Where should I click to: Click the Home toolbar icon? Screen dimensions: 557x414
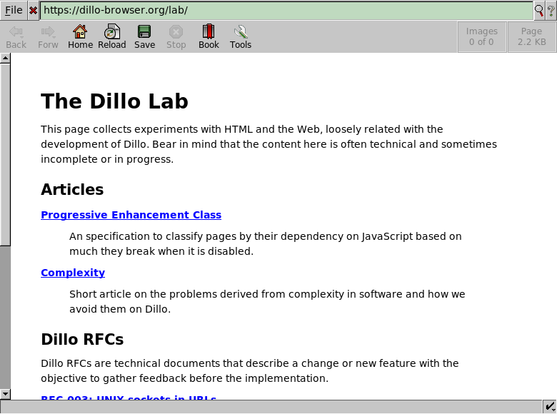(x=80, y=37)
